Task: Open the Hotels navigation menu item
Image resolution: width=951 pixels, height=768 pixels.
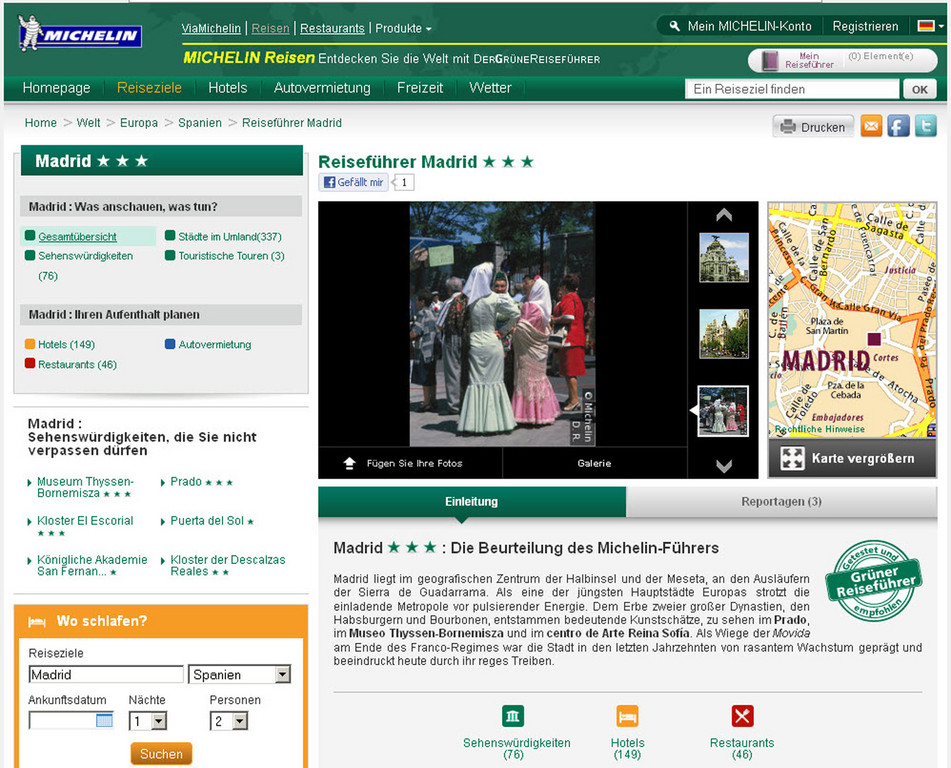Action: click(227, 88)
